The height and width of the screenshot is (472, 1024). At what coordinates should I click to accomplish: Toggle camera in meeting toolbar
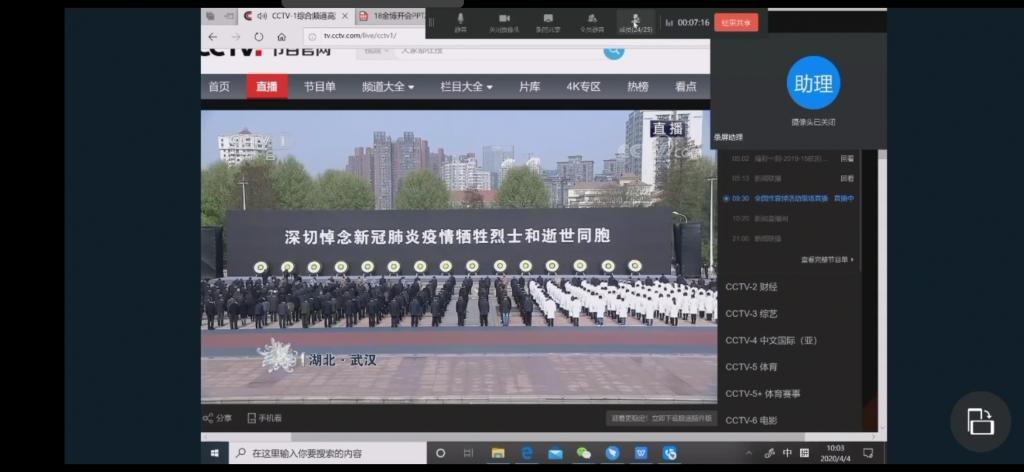click(504, 21)
